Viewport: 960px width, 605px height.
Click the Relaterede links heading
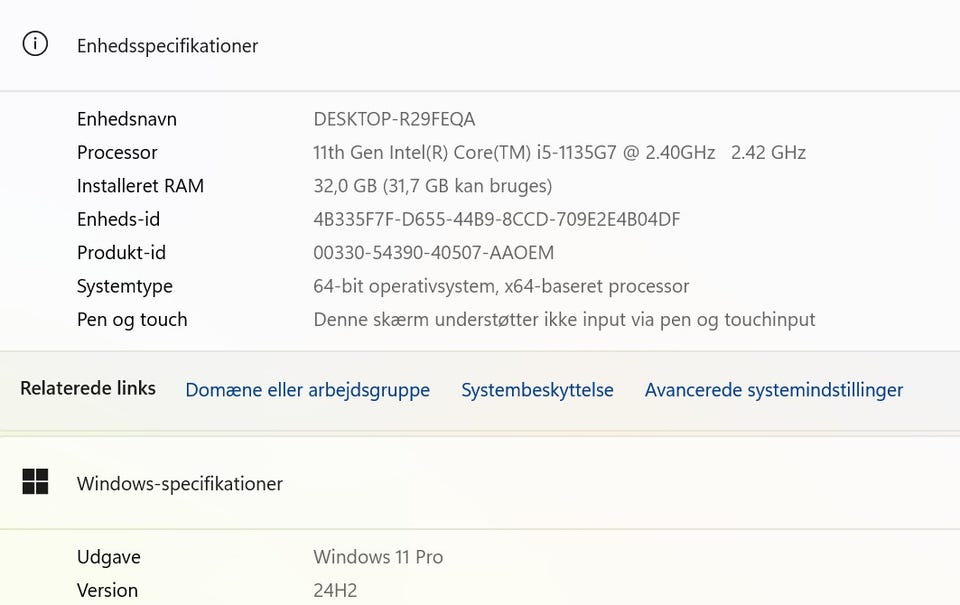[x=88, y=388]
